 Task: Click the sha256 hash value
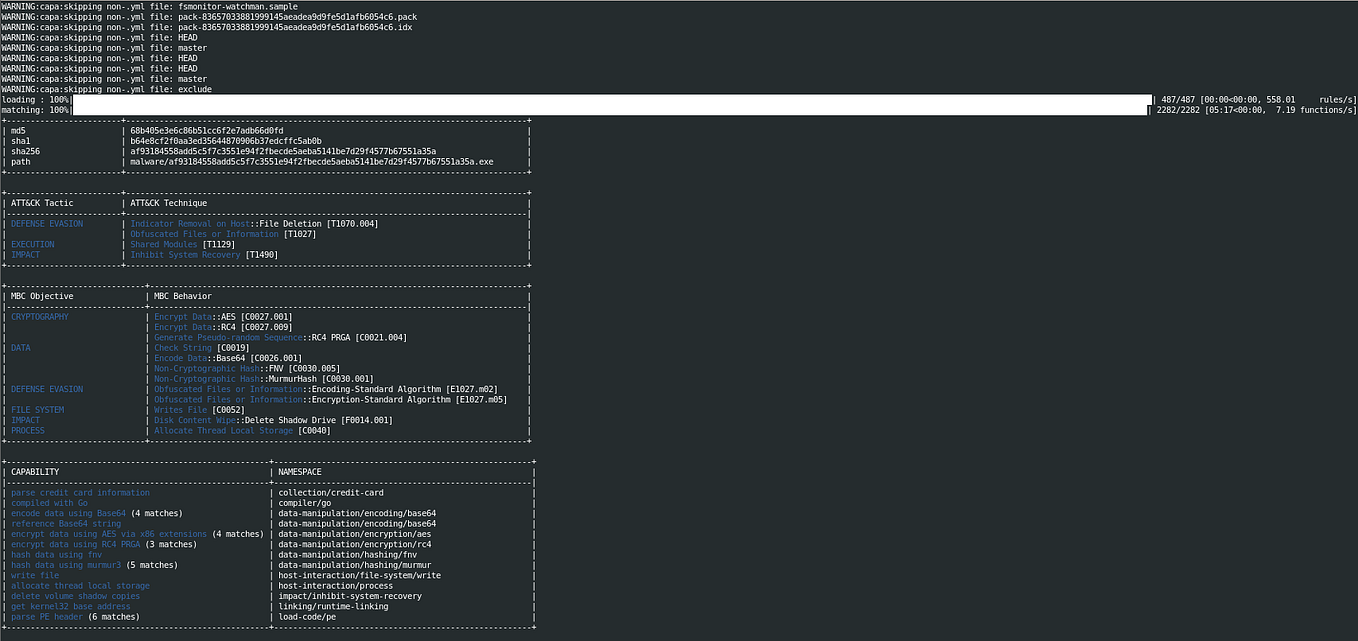pos(283,151)
